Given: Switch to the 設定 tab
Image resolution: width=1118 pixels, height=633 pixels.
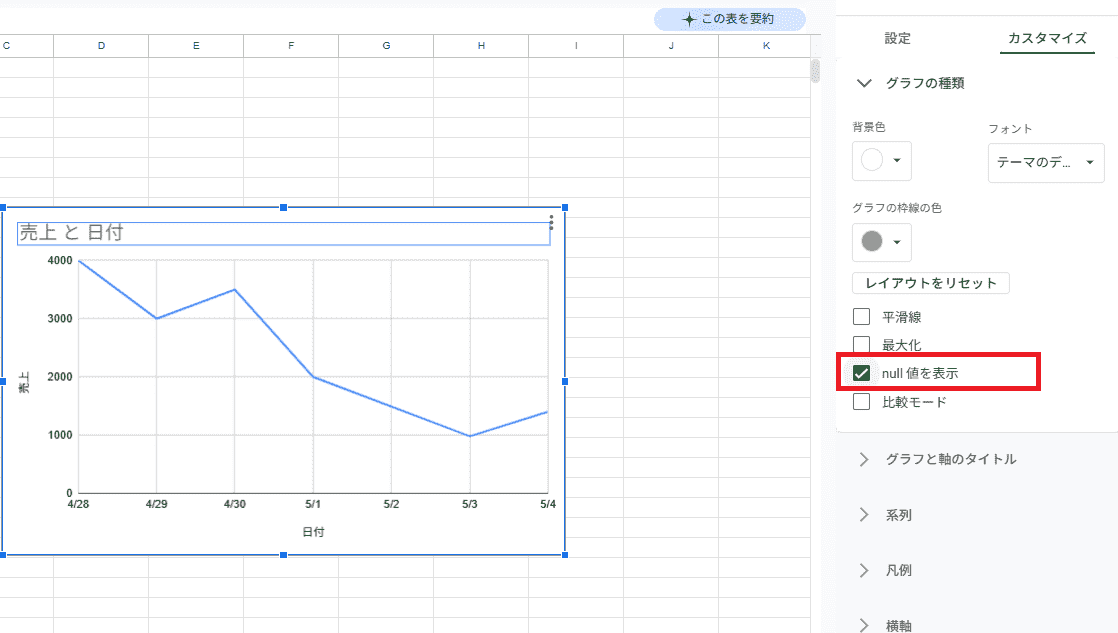Looking at the screenshot, I should tap(897, 38).
